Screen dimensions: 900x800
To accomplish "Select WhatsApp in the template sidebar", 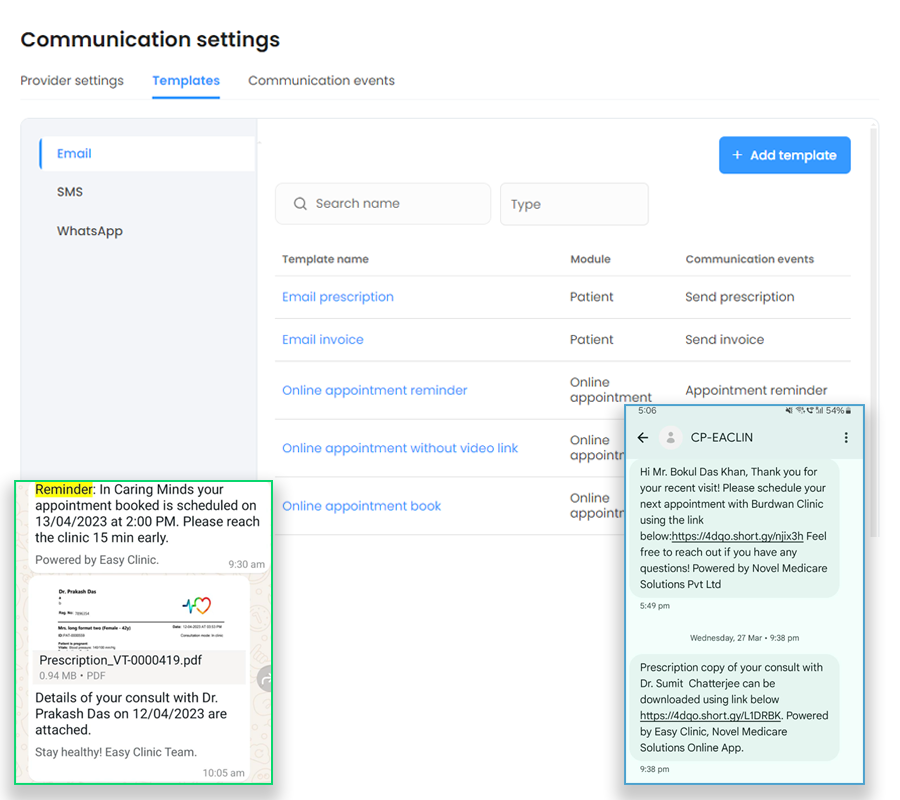I will click(90, 231).
